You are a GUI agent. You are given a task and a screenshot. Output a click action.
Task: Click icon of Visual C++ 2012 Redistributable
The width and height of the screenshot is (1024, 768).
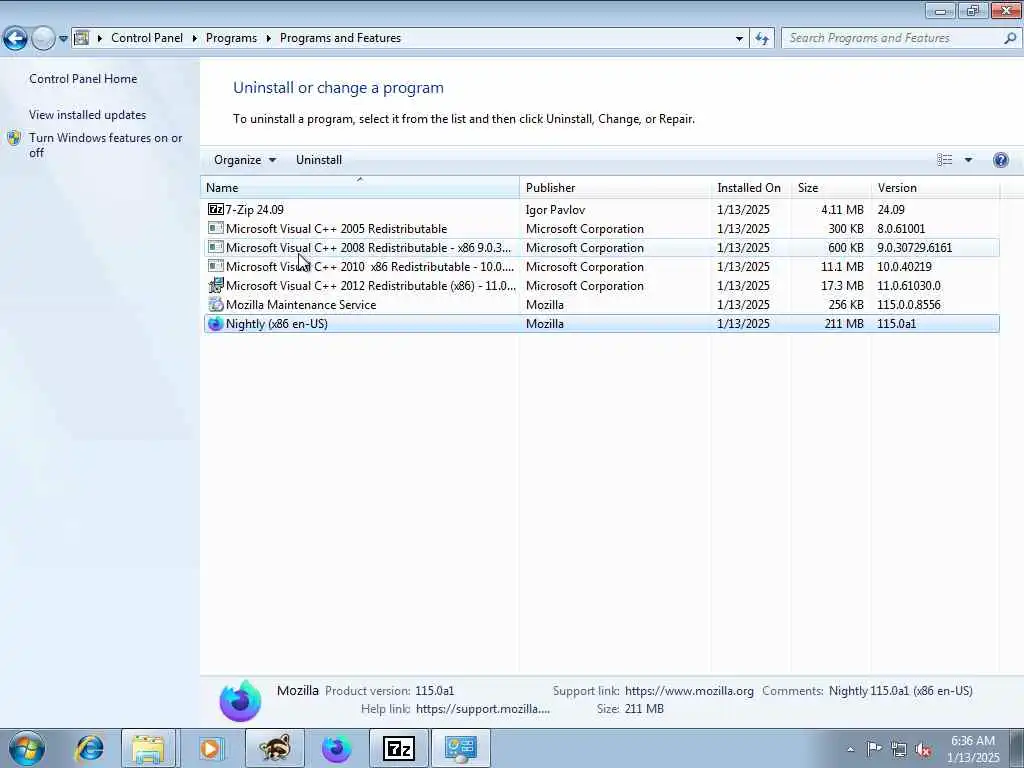[x=216, y=285]
